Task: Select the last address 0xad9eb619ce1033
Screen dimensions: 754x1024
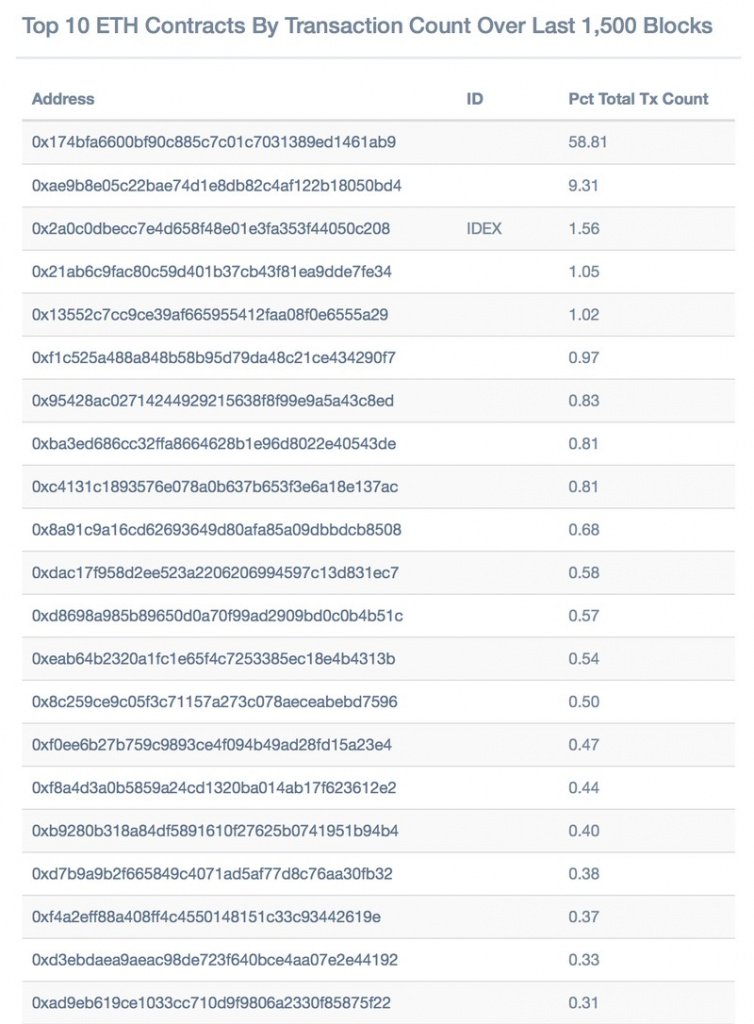Action: click(x=210, y=1002)
